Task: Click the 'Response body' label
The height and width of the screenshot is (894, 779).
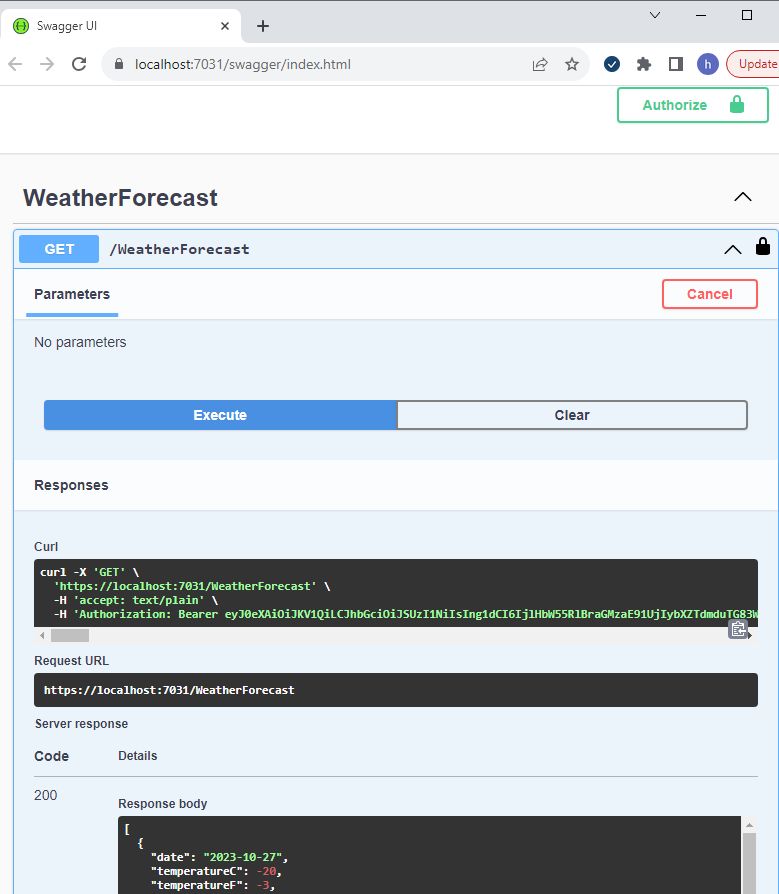Action: pyautogui.click(x=163, y=804)
